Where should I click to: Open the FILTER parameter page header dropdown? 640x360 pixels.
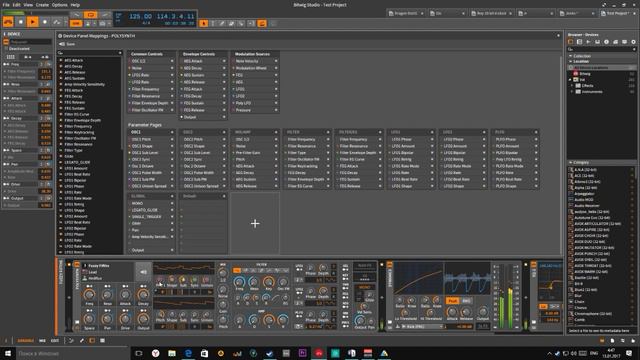328,132
